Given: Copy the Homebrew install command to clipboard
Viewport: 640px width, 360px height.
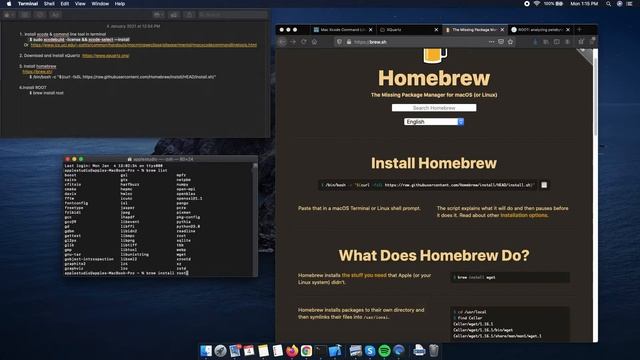Looking at the screenshot, I should pyautogui.click(x=544, y=185).
